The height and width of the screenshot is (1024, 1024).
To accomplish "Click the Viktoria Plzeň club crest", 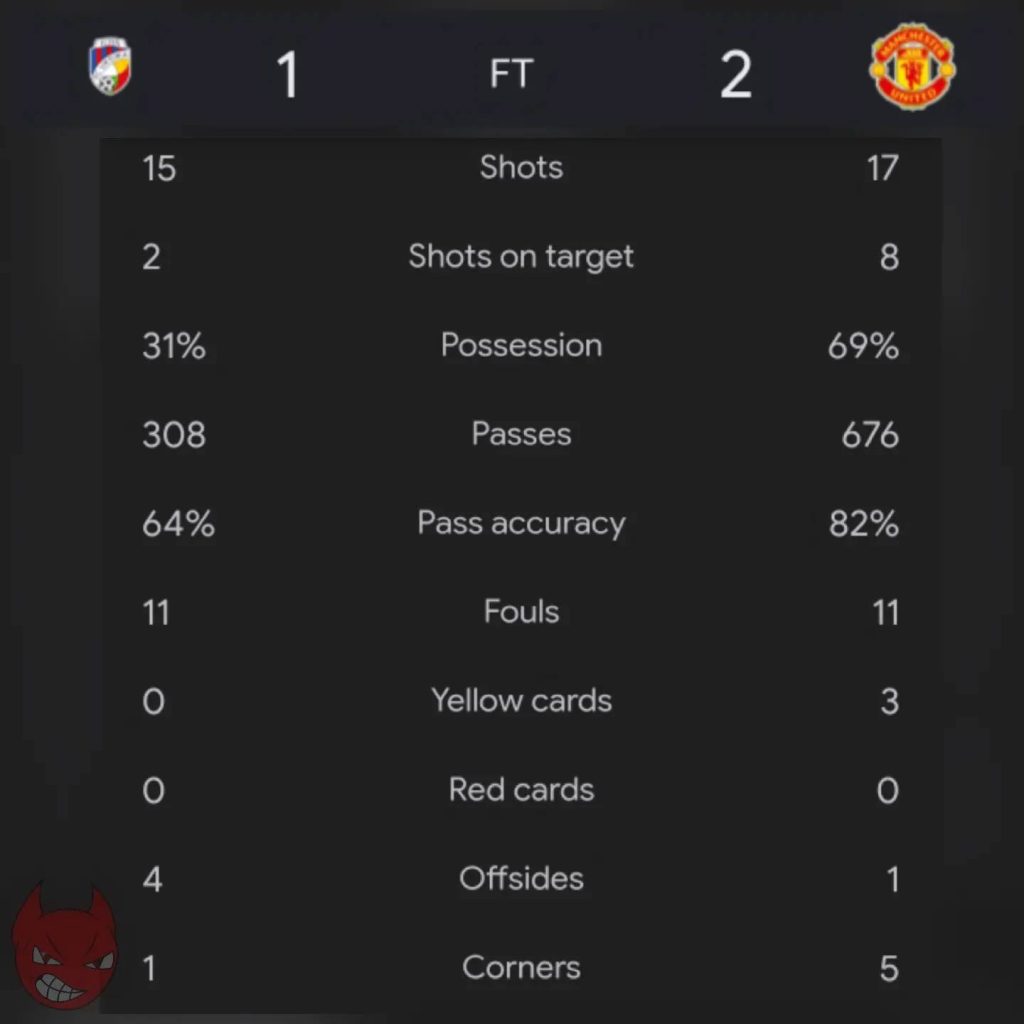I will coord(110,67).
